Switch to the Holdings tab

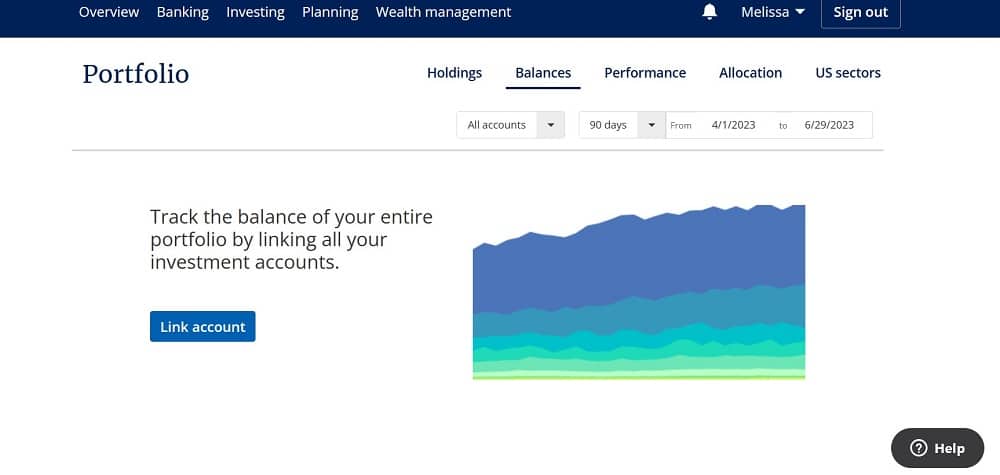pos(454,73)
